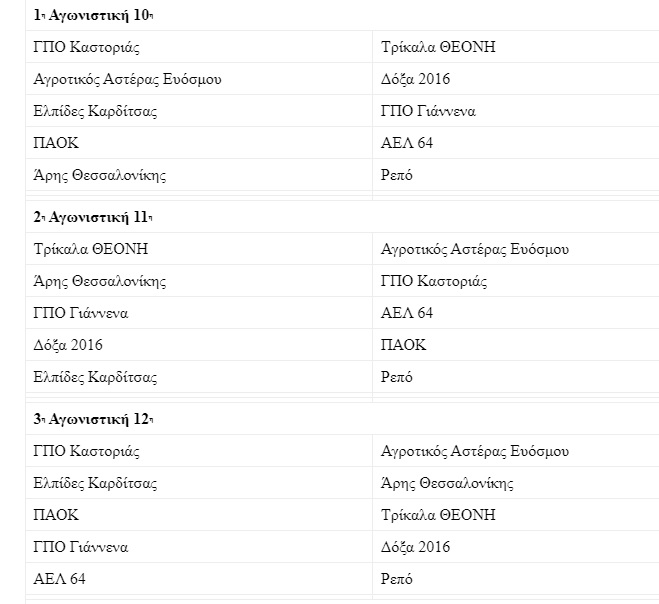The height and width of the screenshot is (604, 659).
Task: Click Ρεπό next to Άρης Θεσσαλονίκης
Action: 397,175
